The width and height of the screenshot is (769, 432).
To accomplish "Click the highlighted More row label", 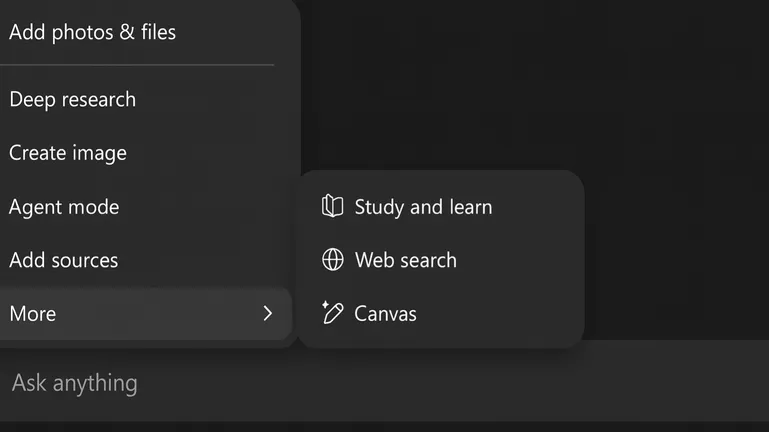I will point(32,313).
